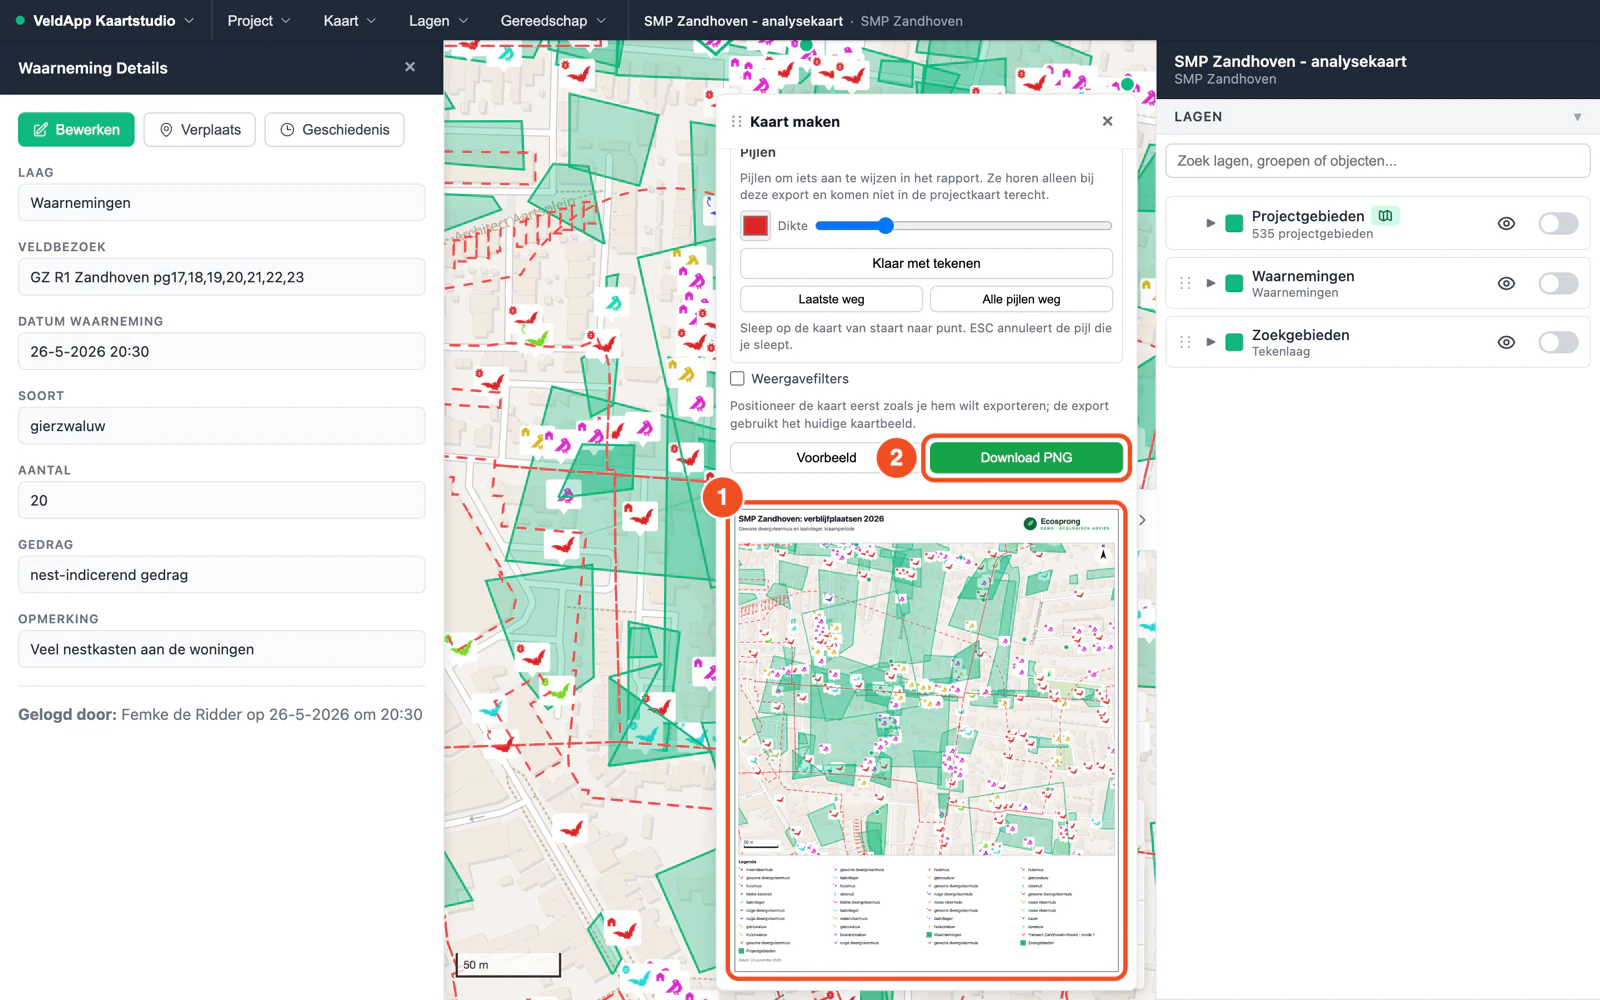Viewport: 1600px width, 1000px height.
Task: Grab the Kaart maken dialog drag handle
Action: click(737, 121)
